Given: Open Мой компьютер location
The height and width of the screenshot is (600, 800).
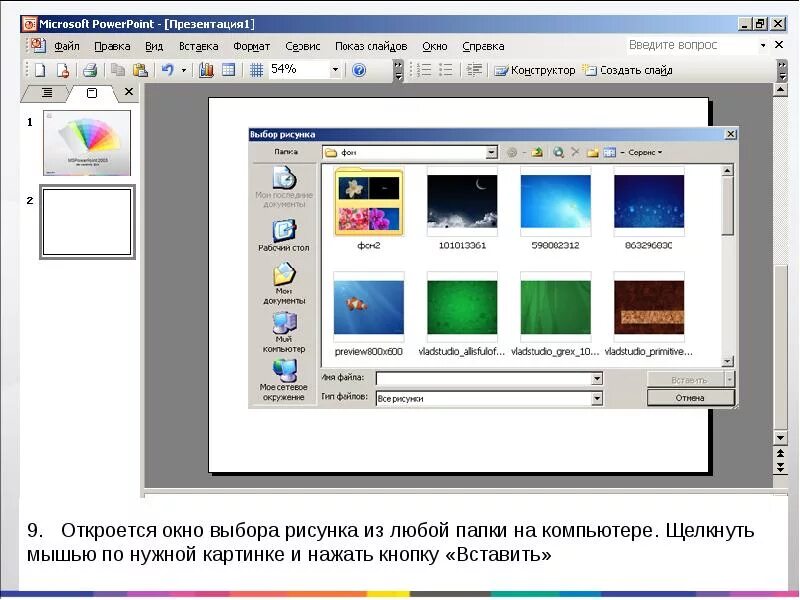Looking at the screenshot, I should pos(284,333).
